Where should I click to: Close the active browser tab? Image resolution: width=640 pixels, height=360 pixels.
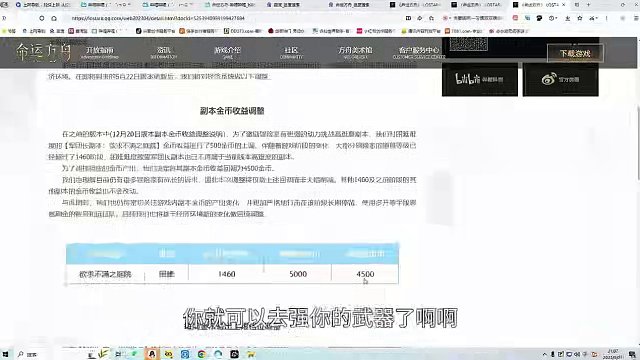[564, 5]
